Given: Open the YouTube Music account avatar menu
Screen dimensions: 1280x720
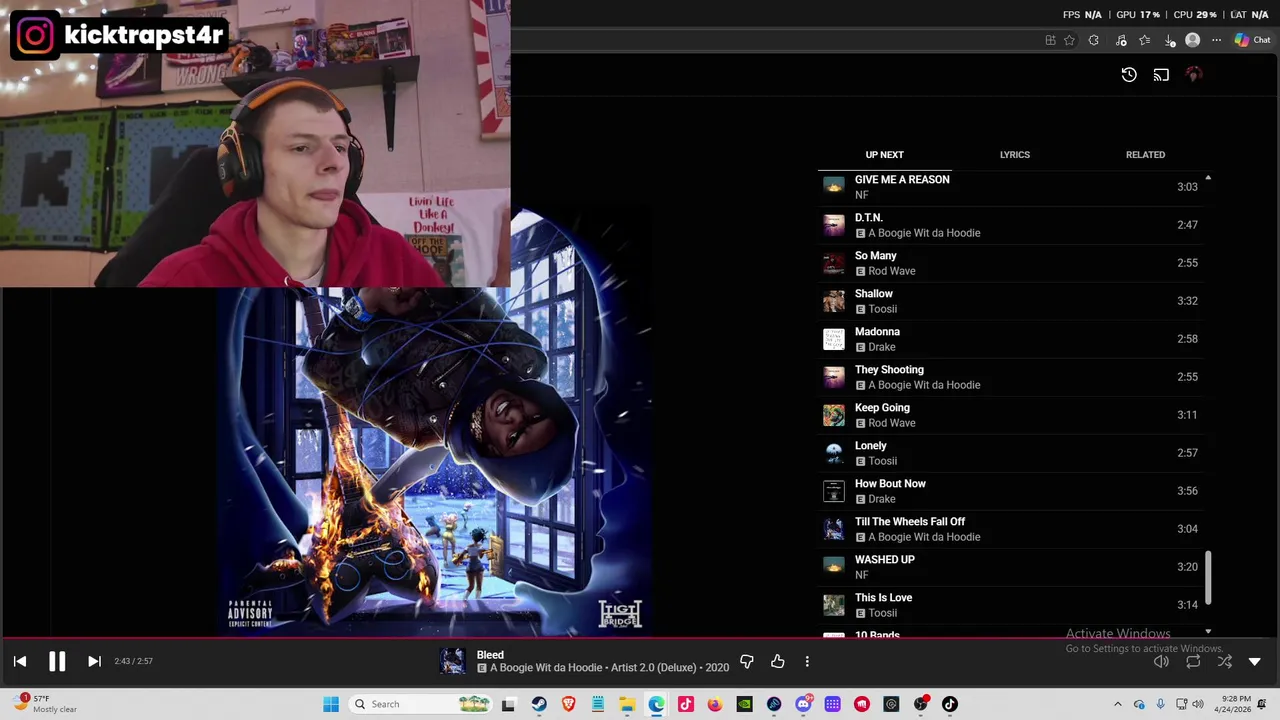Looking at the screenshot, I should 1193,74.
